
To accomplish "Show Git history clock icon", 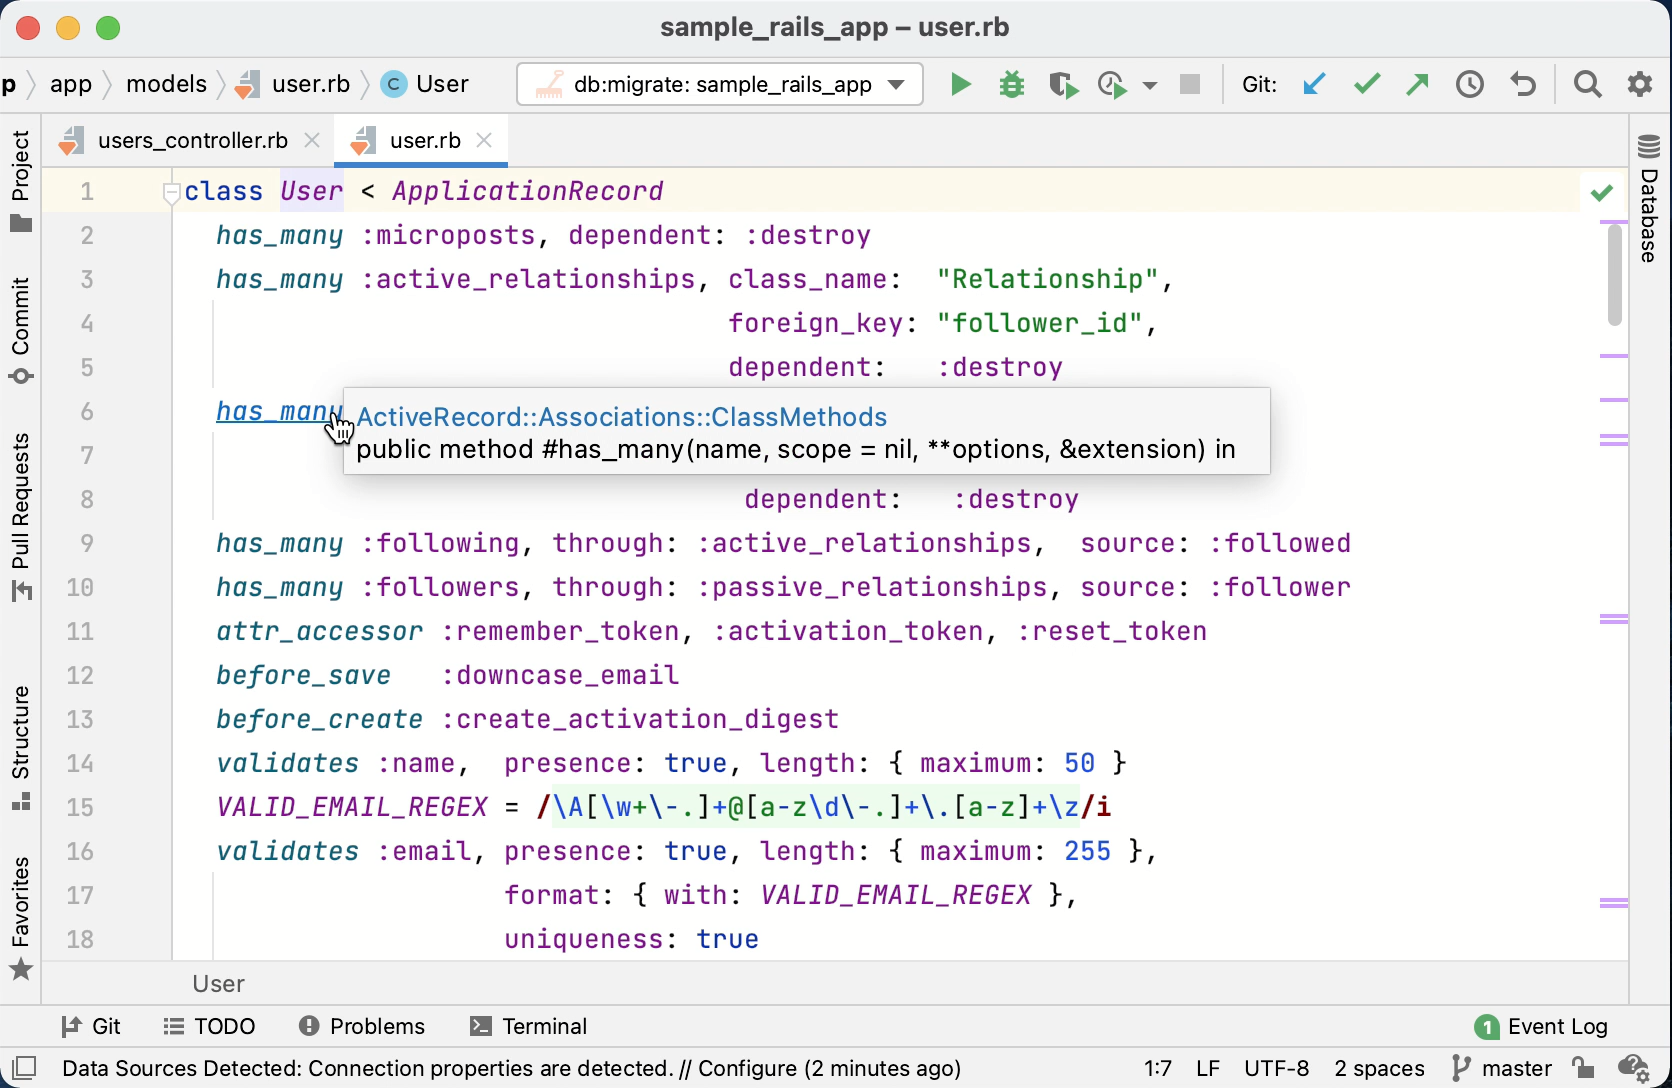I will [1469, 85].
